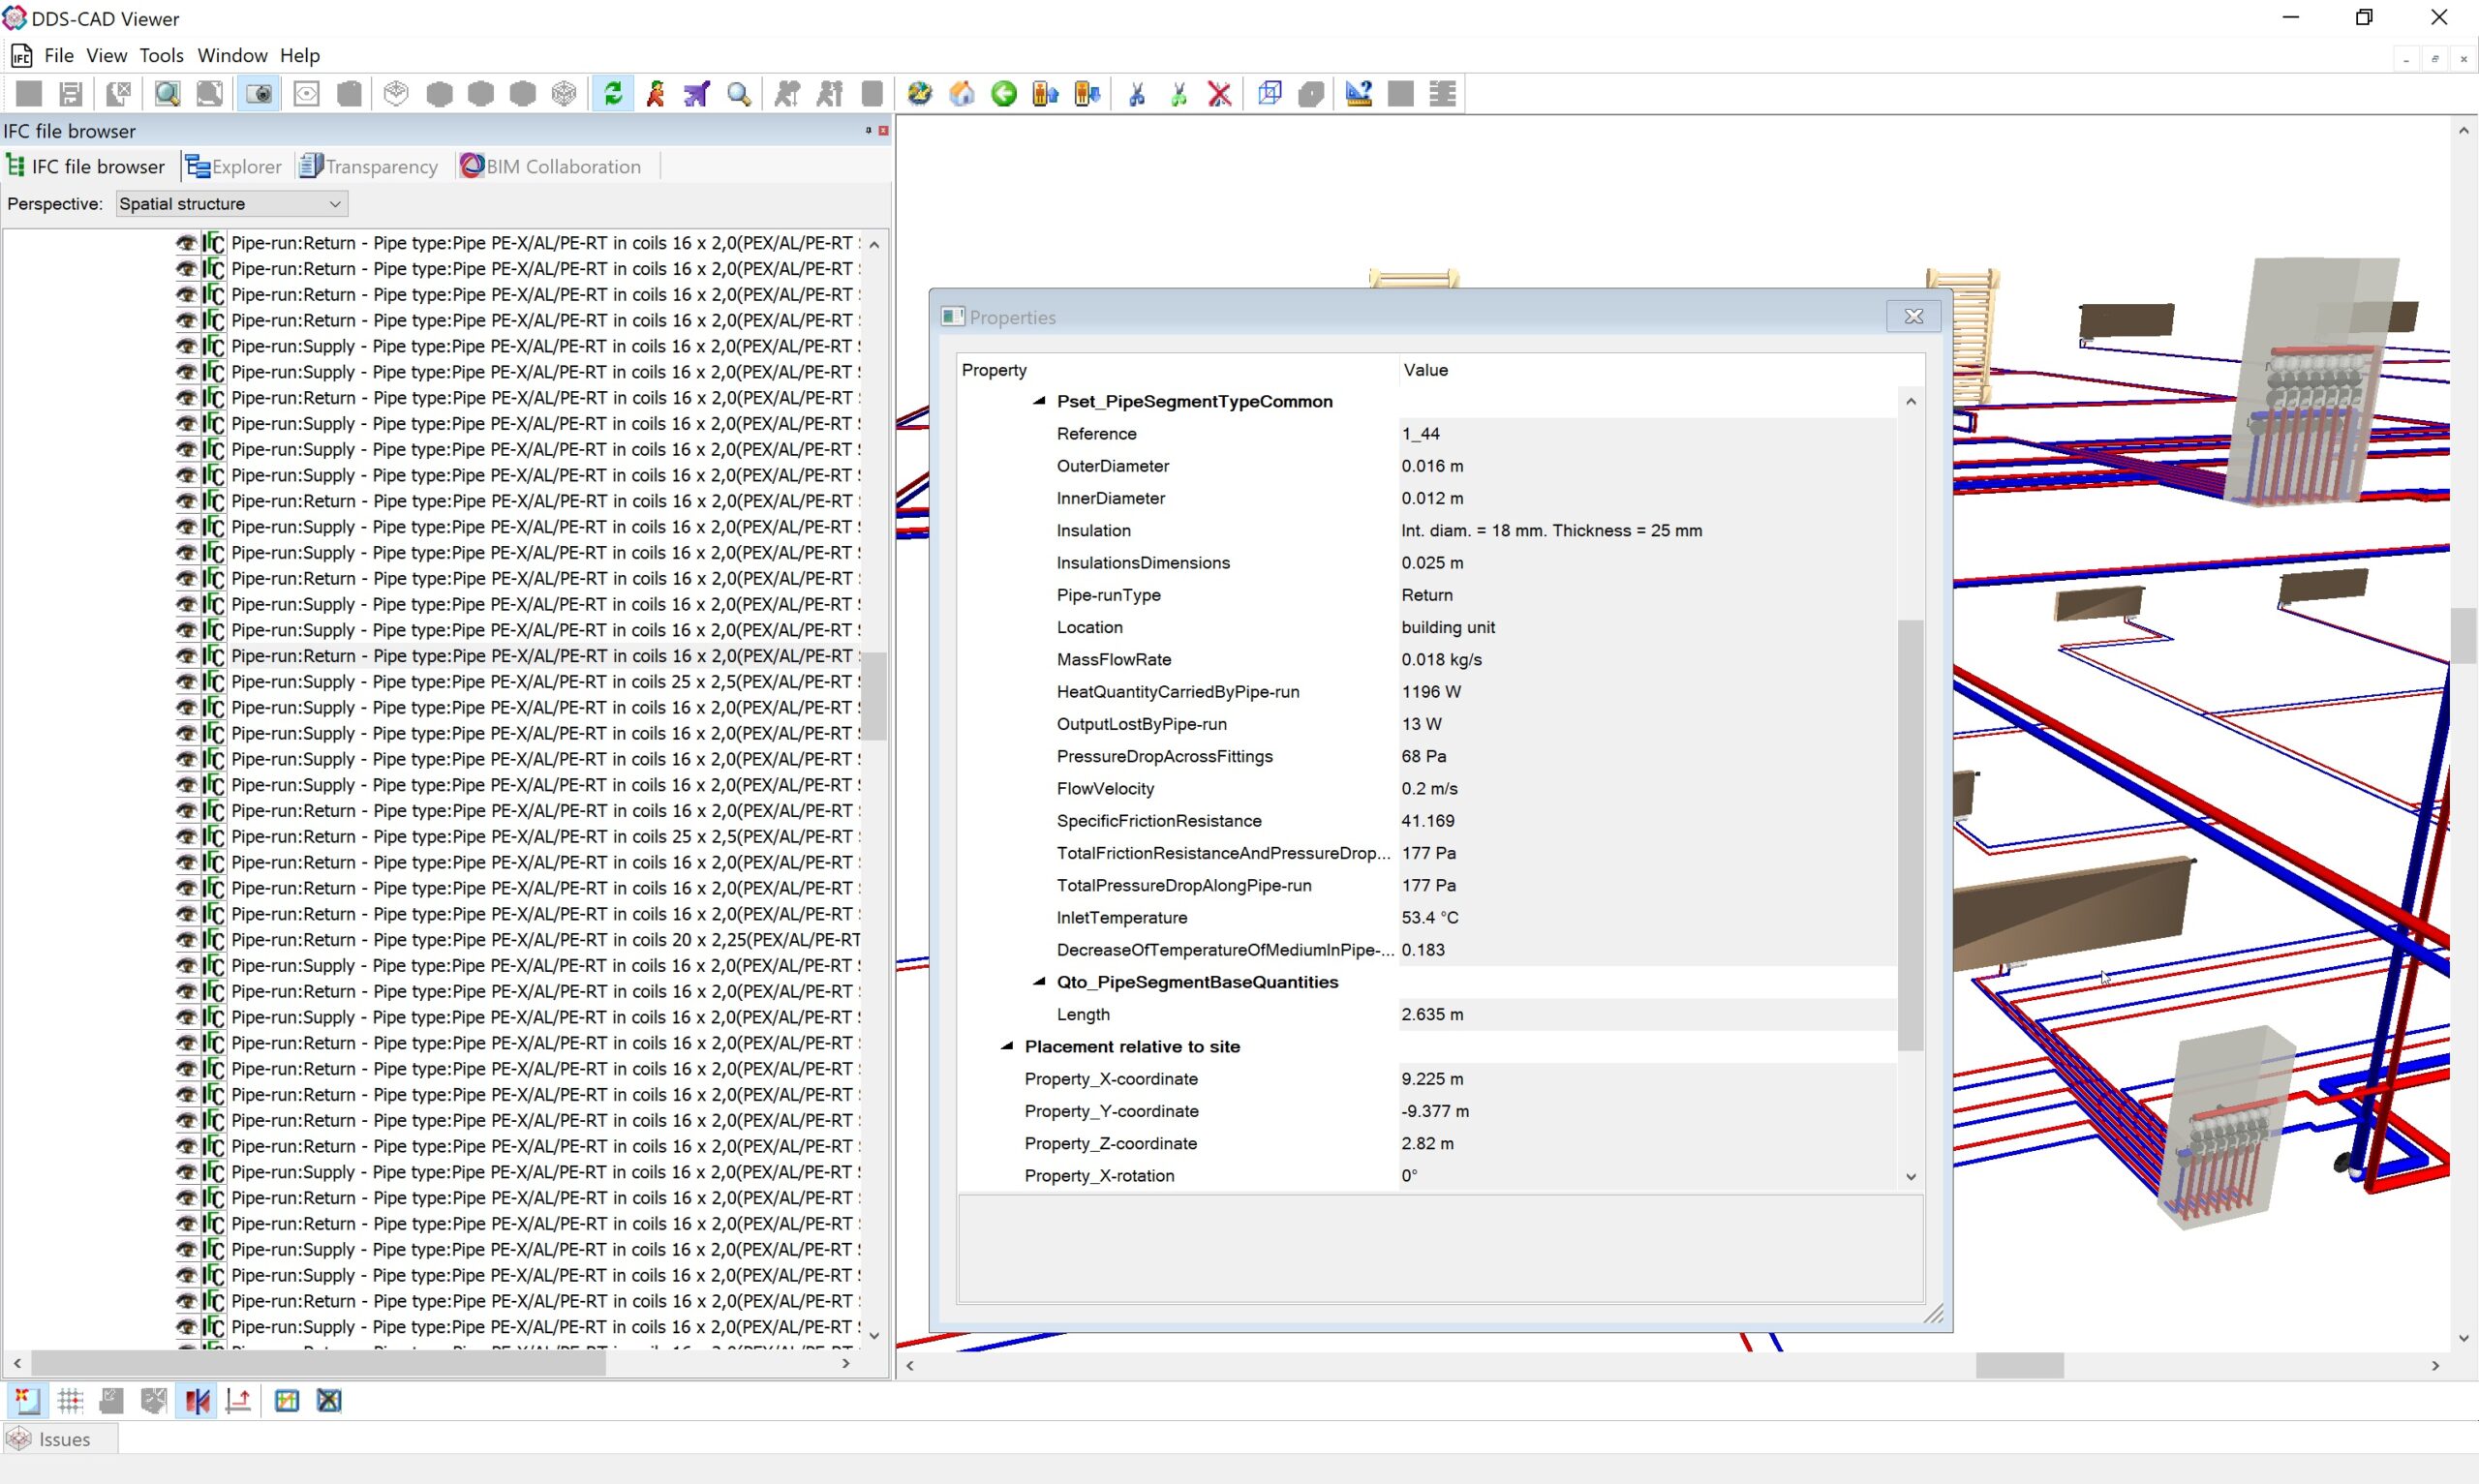Click the Properties list scroll-up arrow
This screenshot has width=2479, height=1484.
pos(1911,402)
